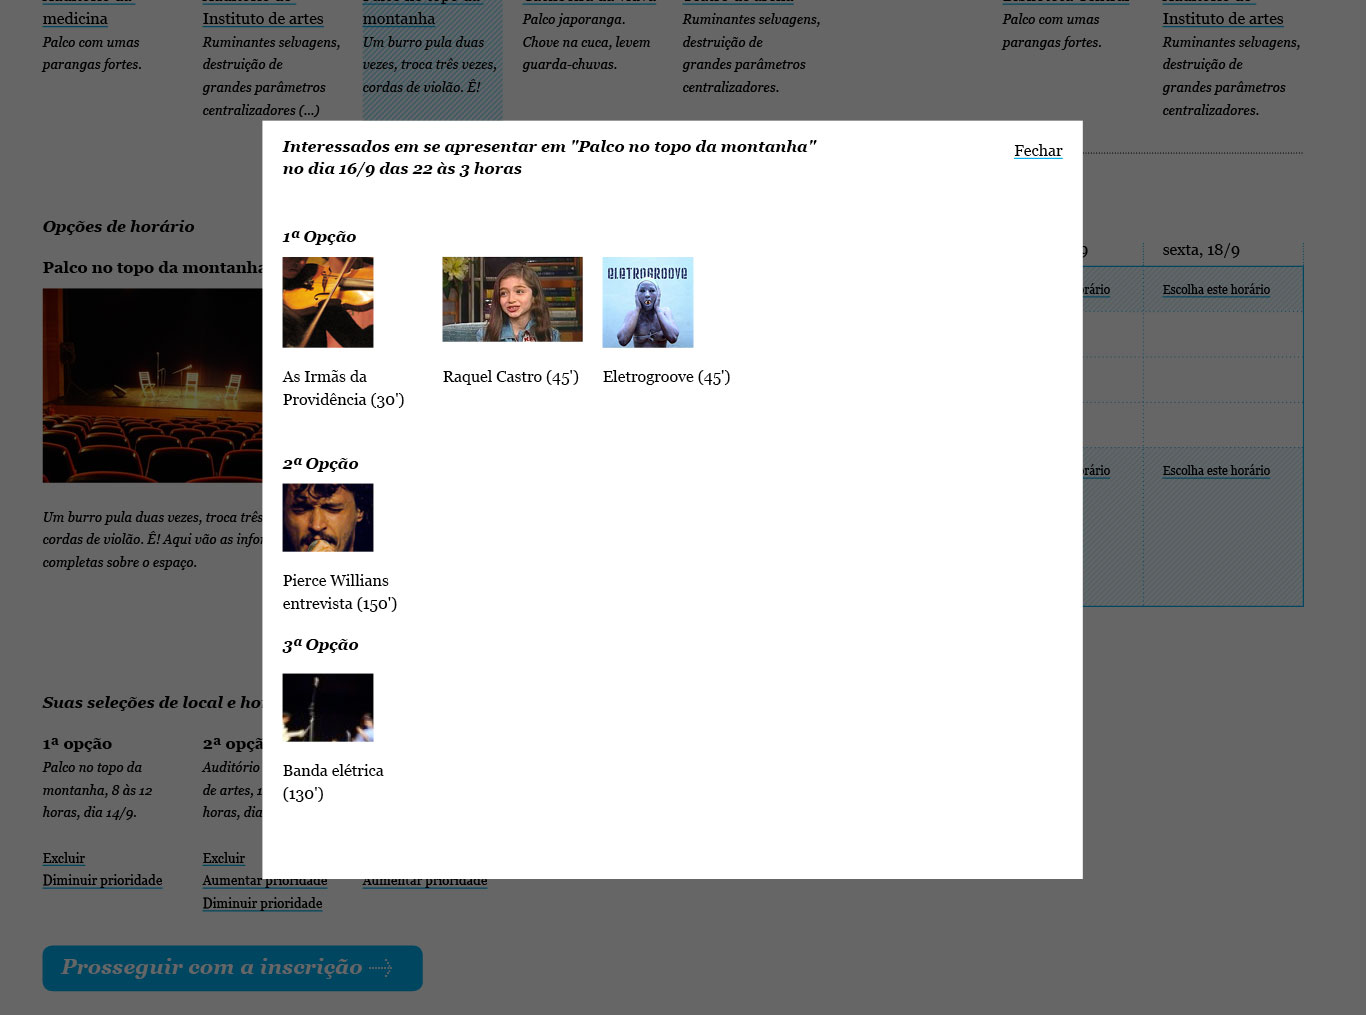Click the 1ª Opção heading in modal
The width and height of the screenshot is (1366, 1015).
[319, 237]
